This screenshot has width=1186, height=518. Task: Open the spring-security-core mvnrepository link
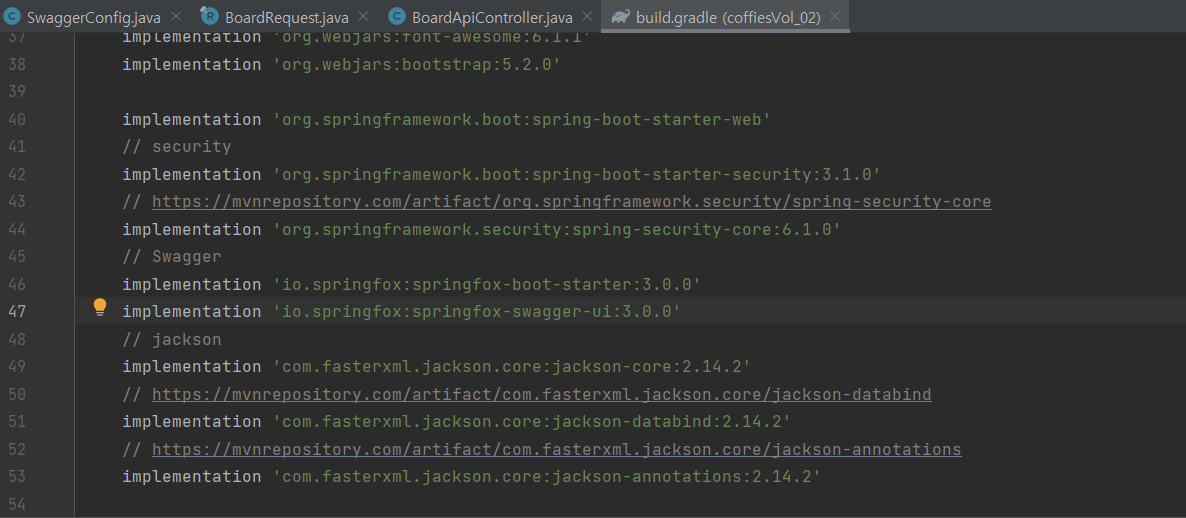coord(572,202)
